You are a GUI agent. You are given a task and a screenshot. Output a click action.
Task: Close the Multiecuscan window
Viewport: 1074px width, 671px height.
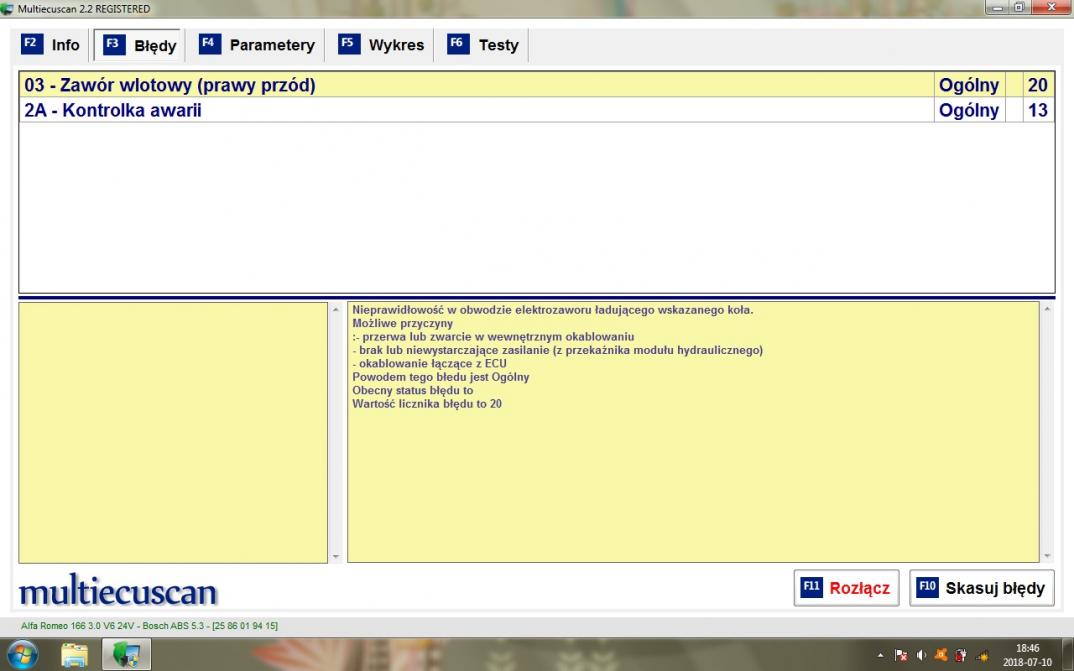click(1051, 8)
